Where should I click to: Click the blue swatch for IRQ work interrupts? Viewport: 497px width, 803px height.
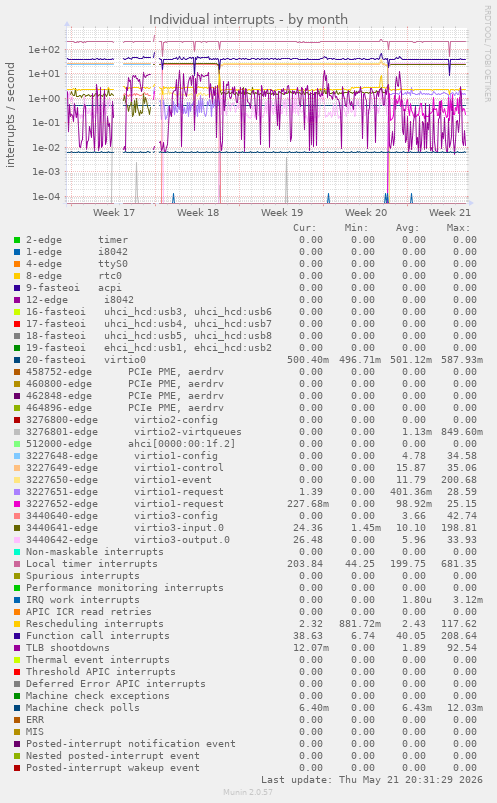click(x=17, y=600)
